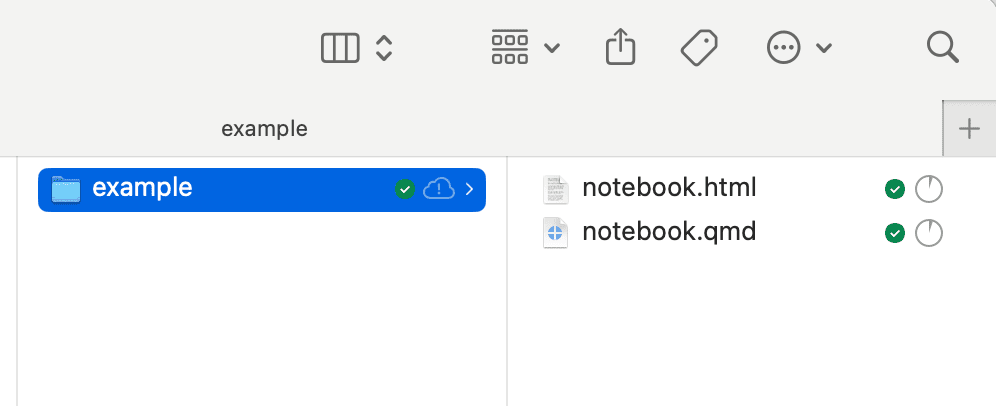Click the Share toolbar icon
The height and width of the screenshot is (406, 996).
point(621,47)
